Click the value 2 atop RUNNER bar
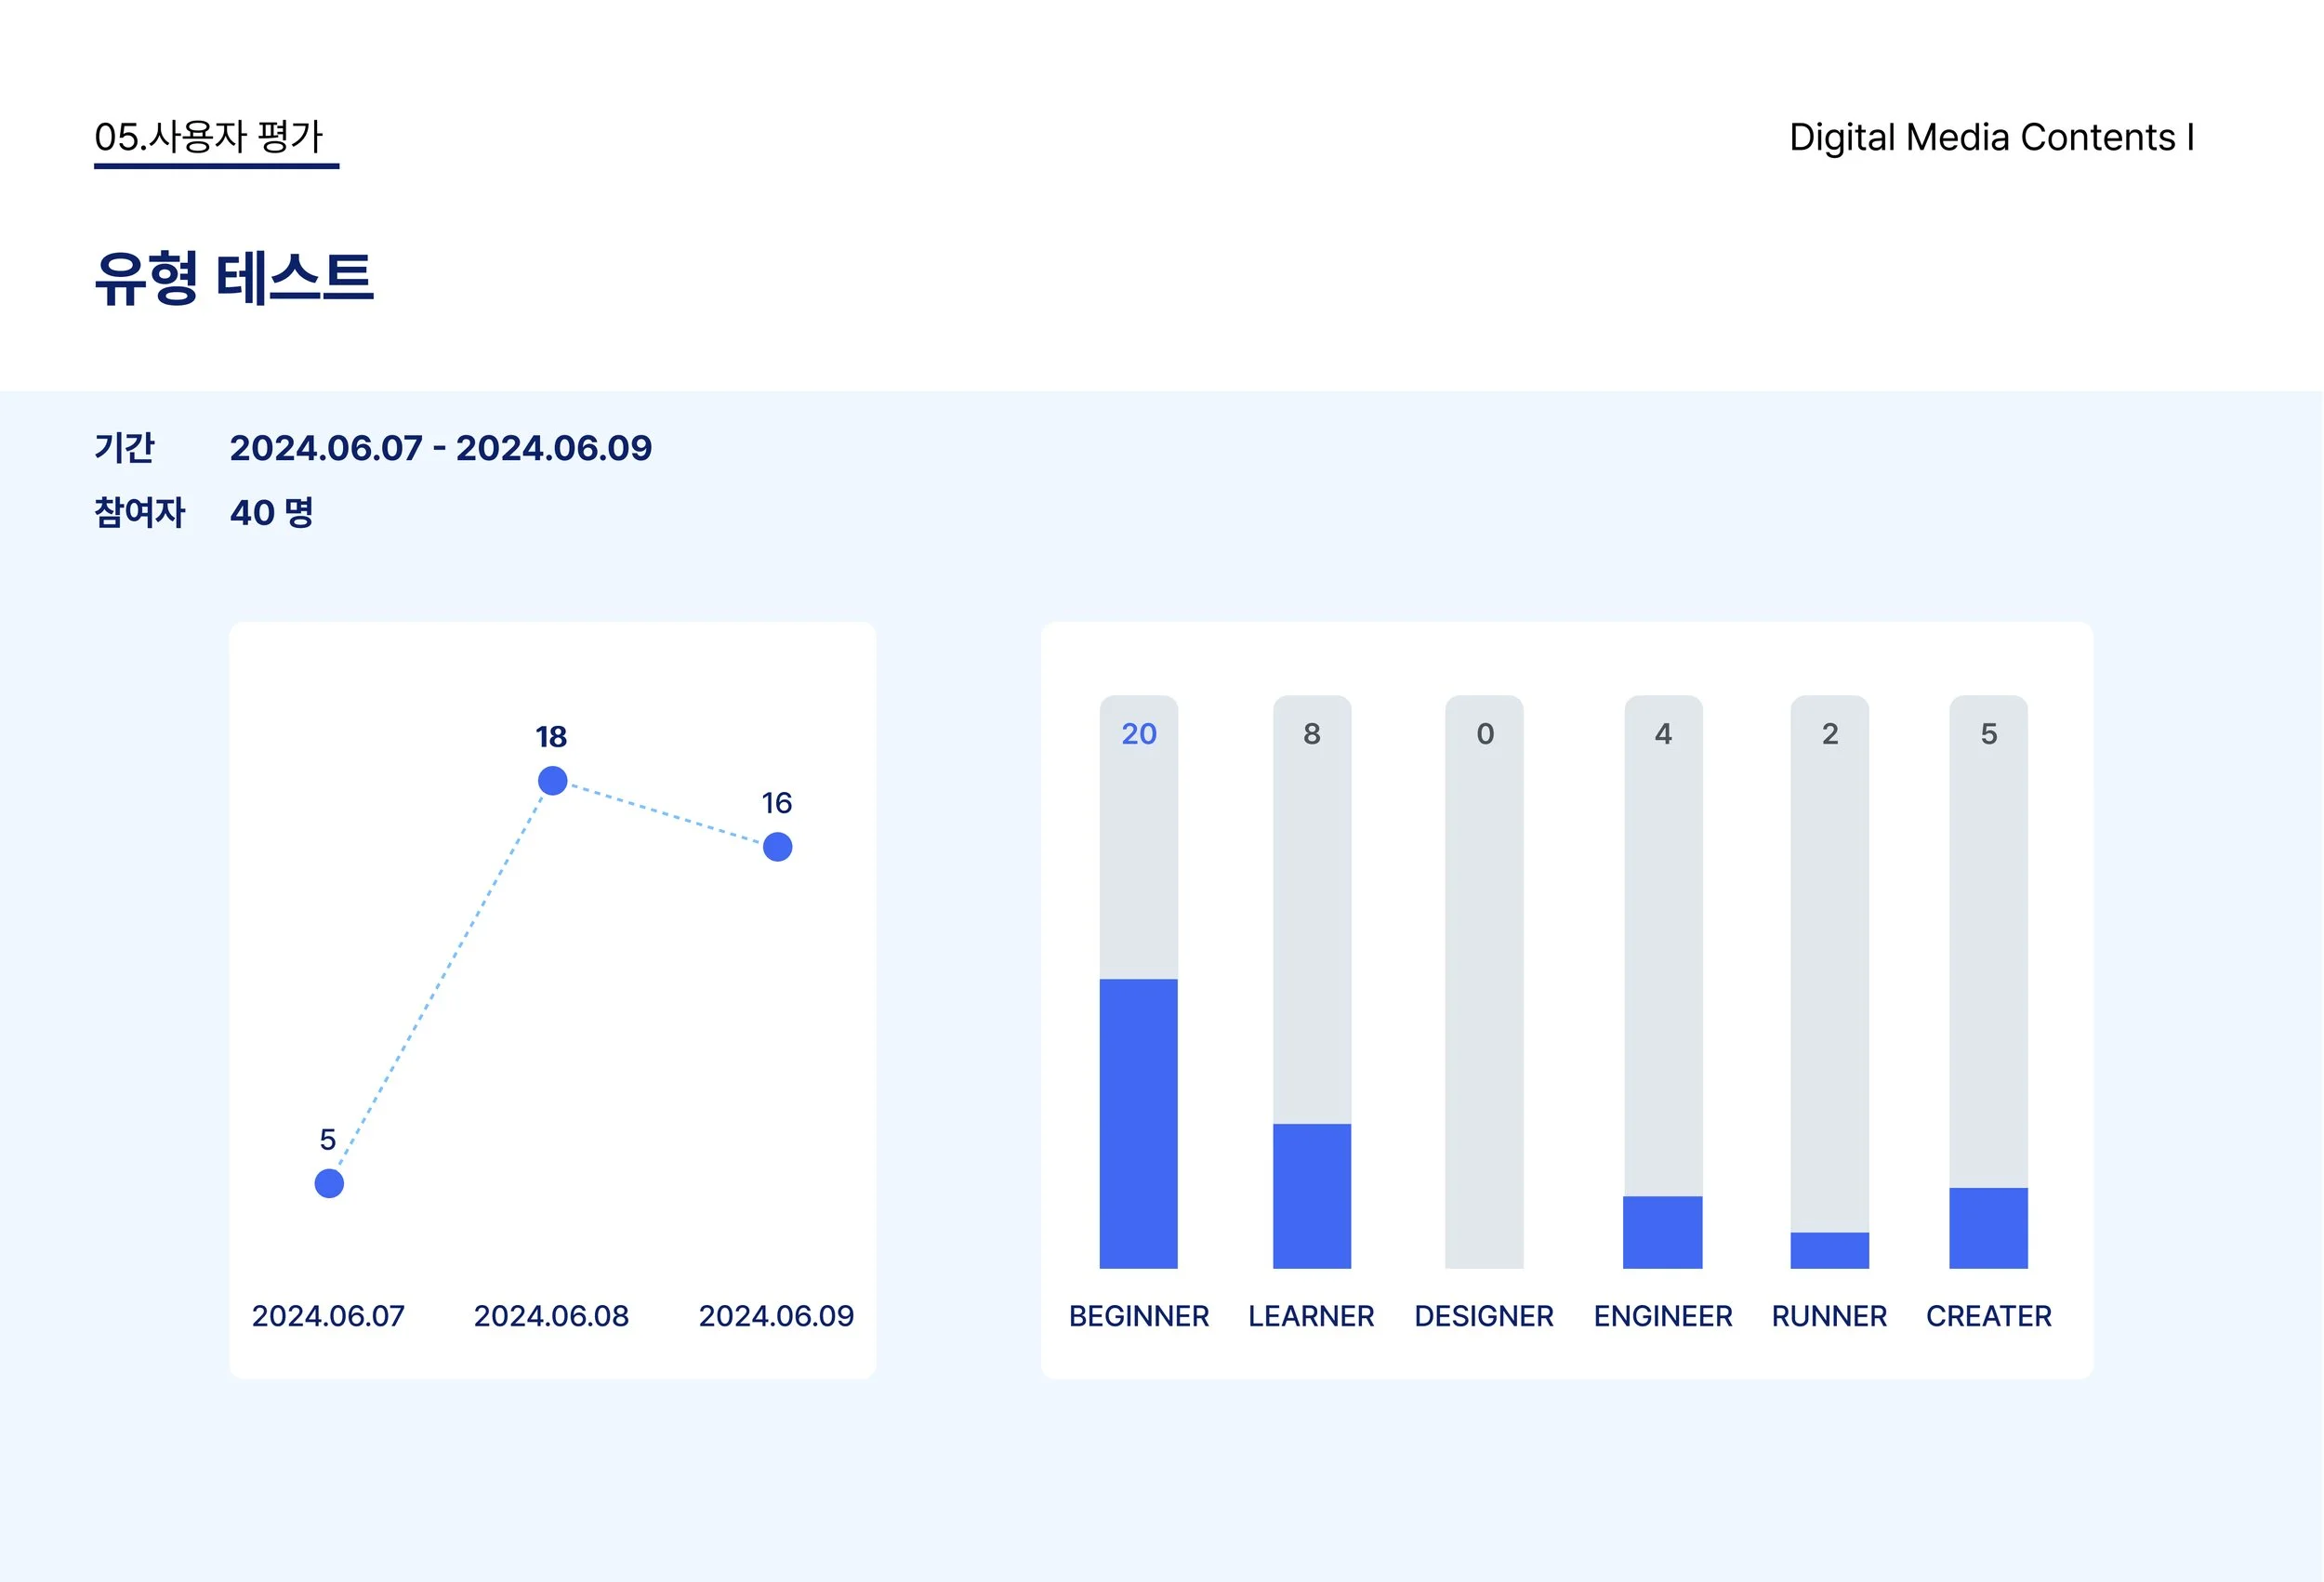Image resolution: width=2324 pixels, height=1582 pixels. click(x=1830, y=734)
